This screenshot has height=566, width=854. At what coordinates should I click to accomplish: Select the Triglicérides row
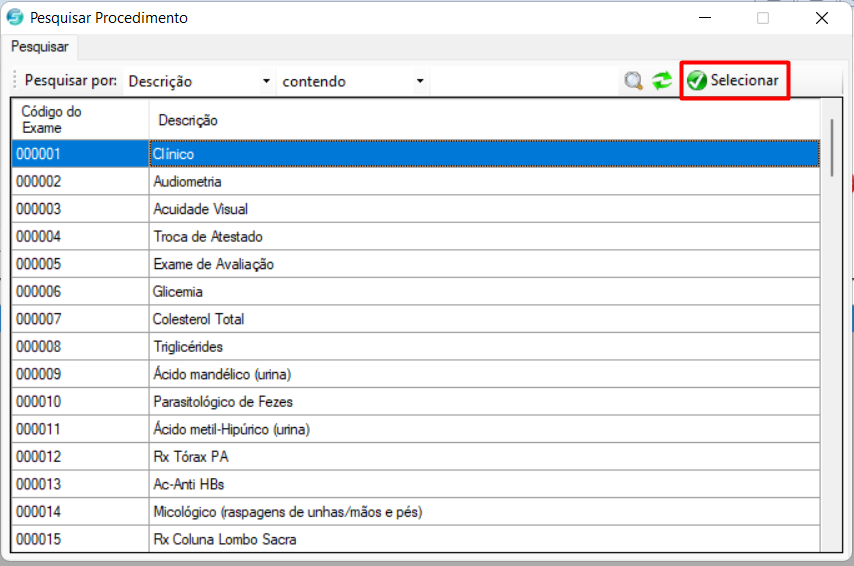tap(484, 346)
